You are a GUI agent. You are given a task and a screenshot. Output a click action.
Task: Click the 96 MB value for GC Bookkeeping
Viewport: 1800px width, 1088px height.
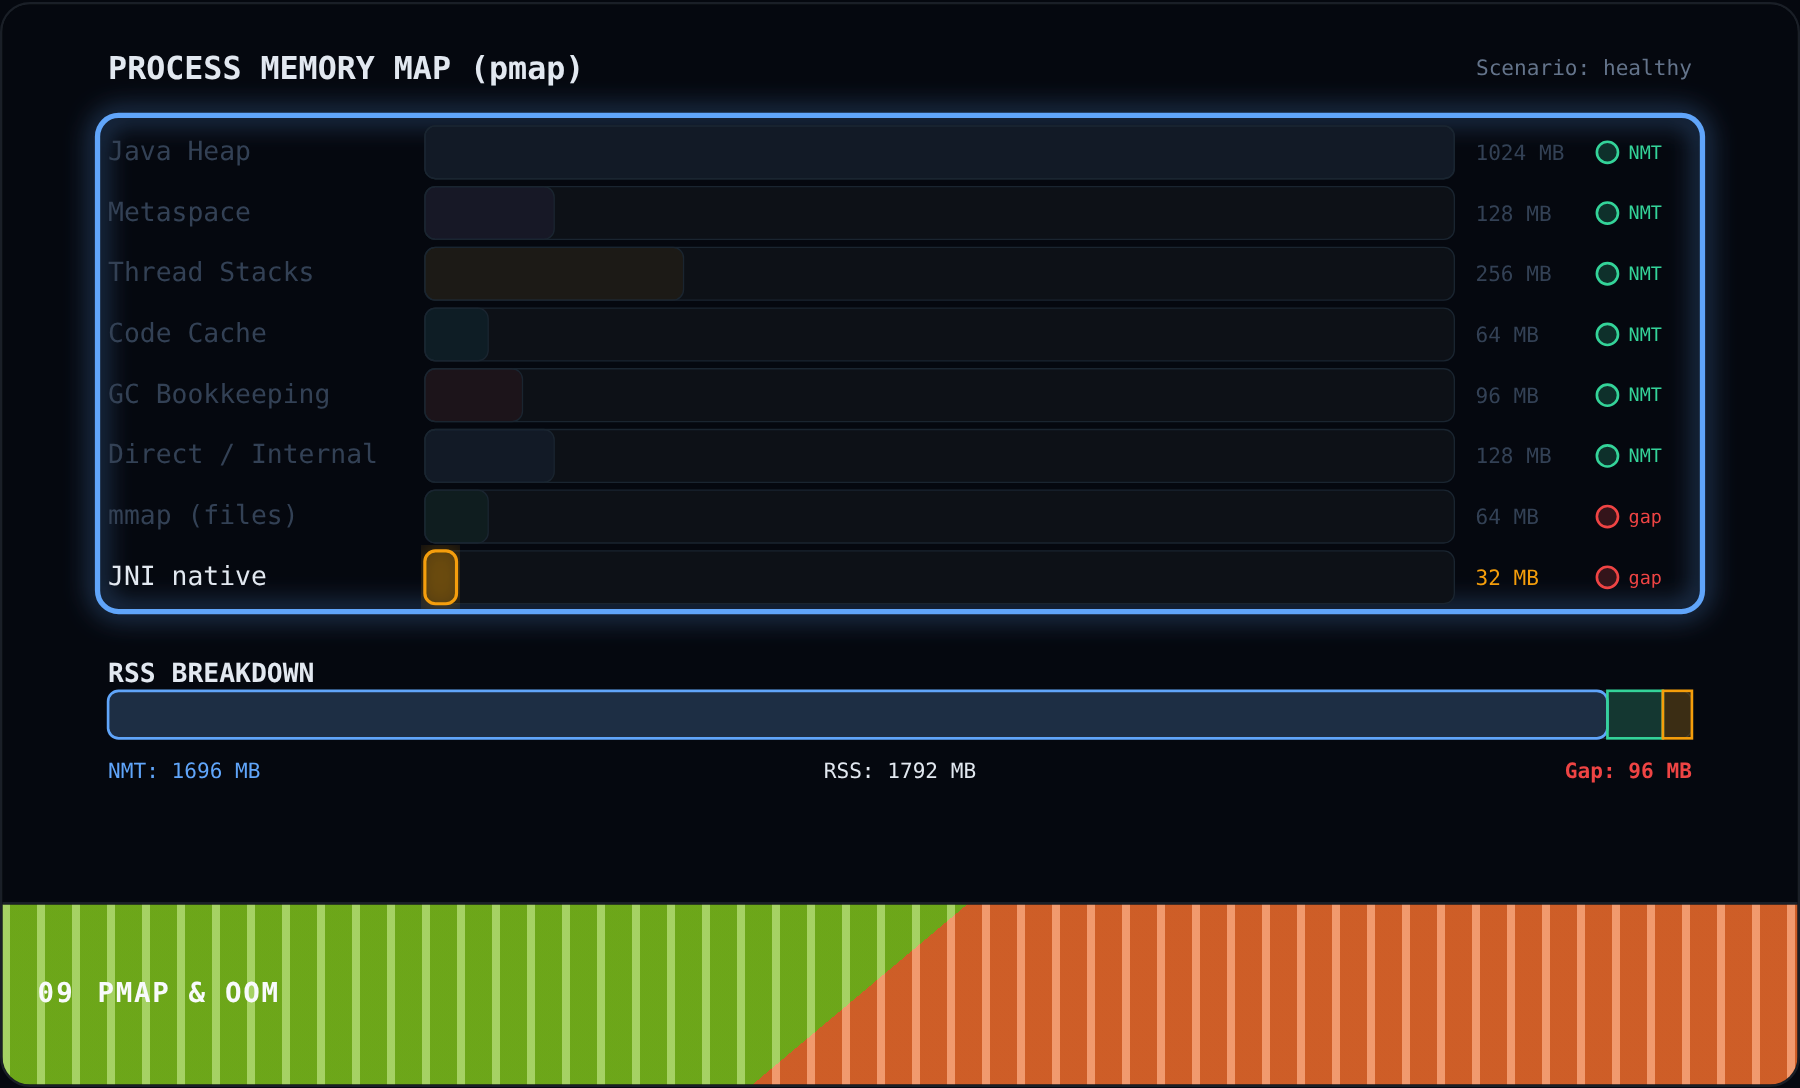1507,396
